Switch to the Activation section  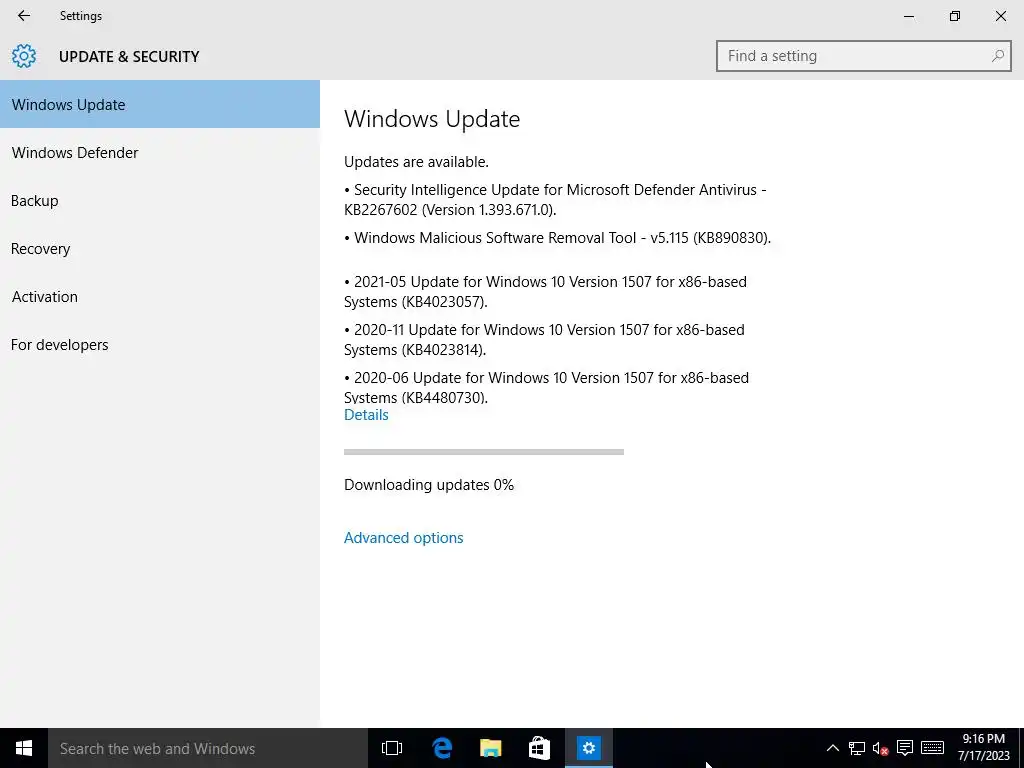point(160,296)
